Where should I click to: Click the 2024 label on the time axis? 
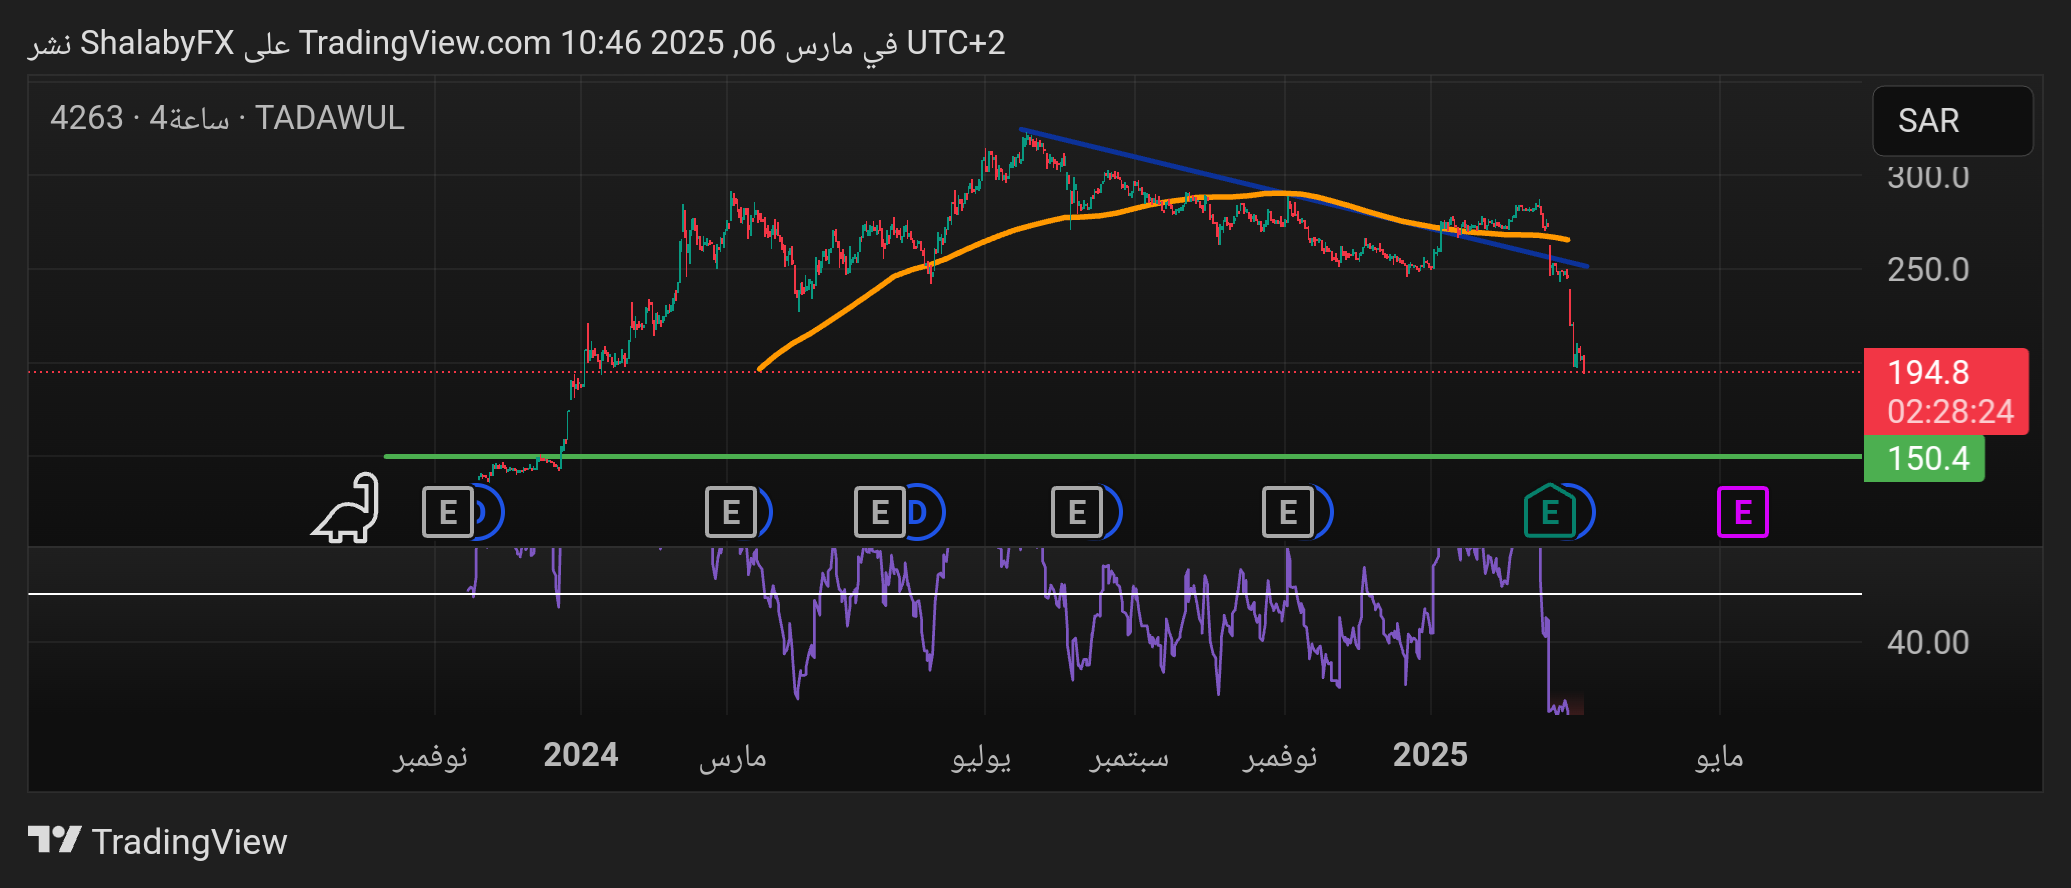[x=580, y=755]
